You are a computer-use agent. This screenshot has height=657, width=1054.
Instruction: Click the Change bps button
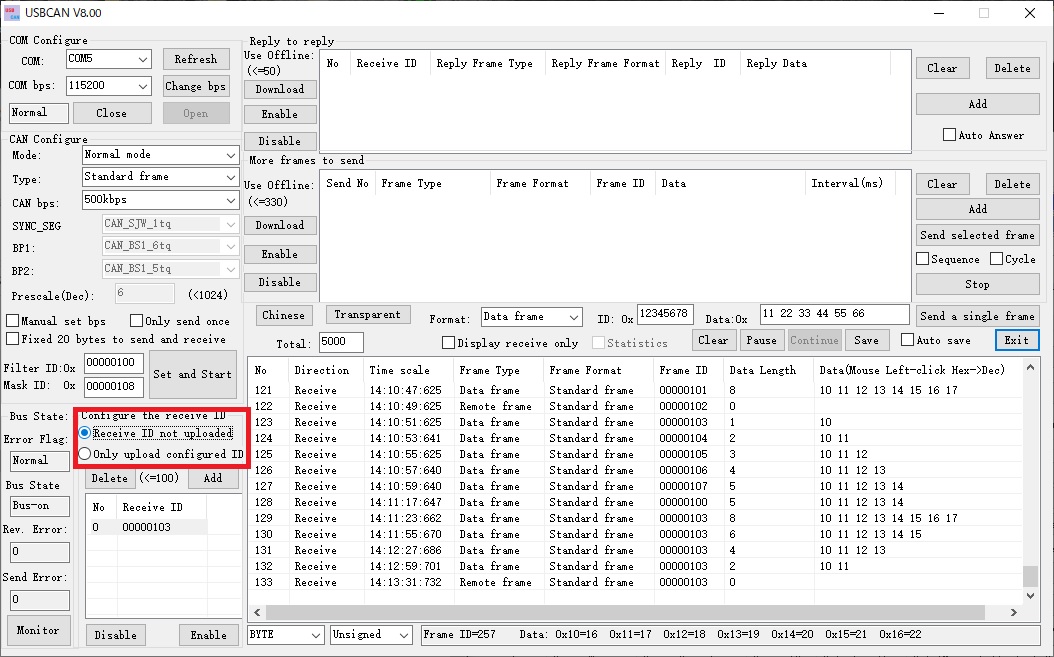click(x=196, y=86)
